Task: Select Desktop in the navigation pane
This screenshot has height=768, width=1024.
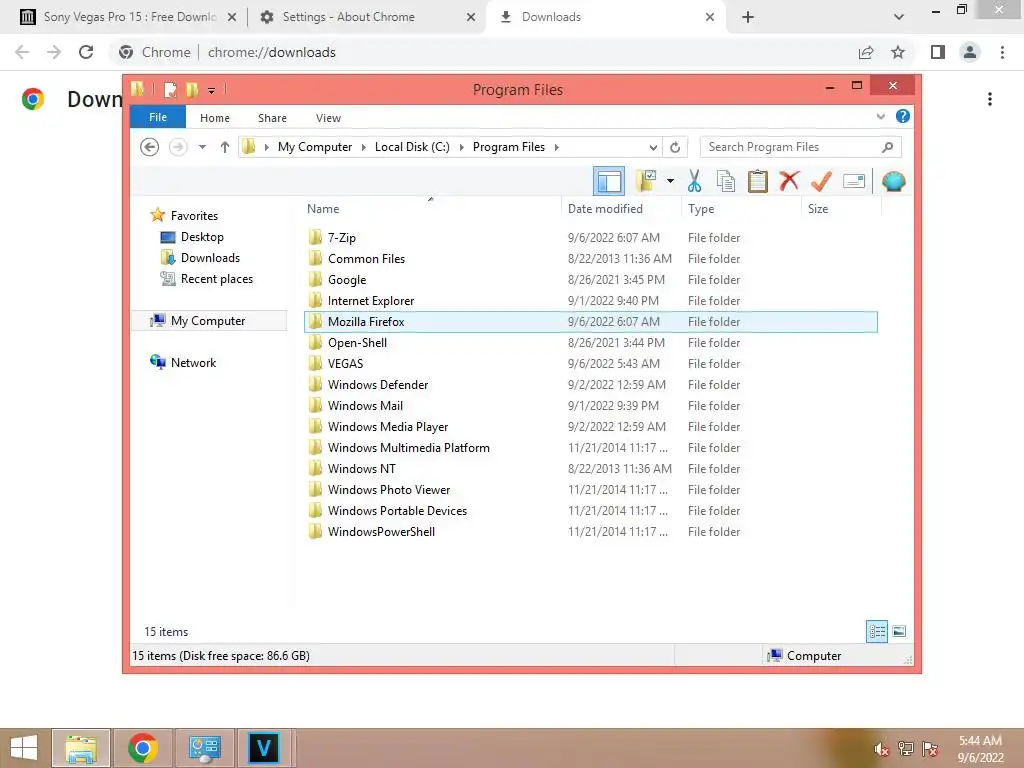Action: coord(202,237)
